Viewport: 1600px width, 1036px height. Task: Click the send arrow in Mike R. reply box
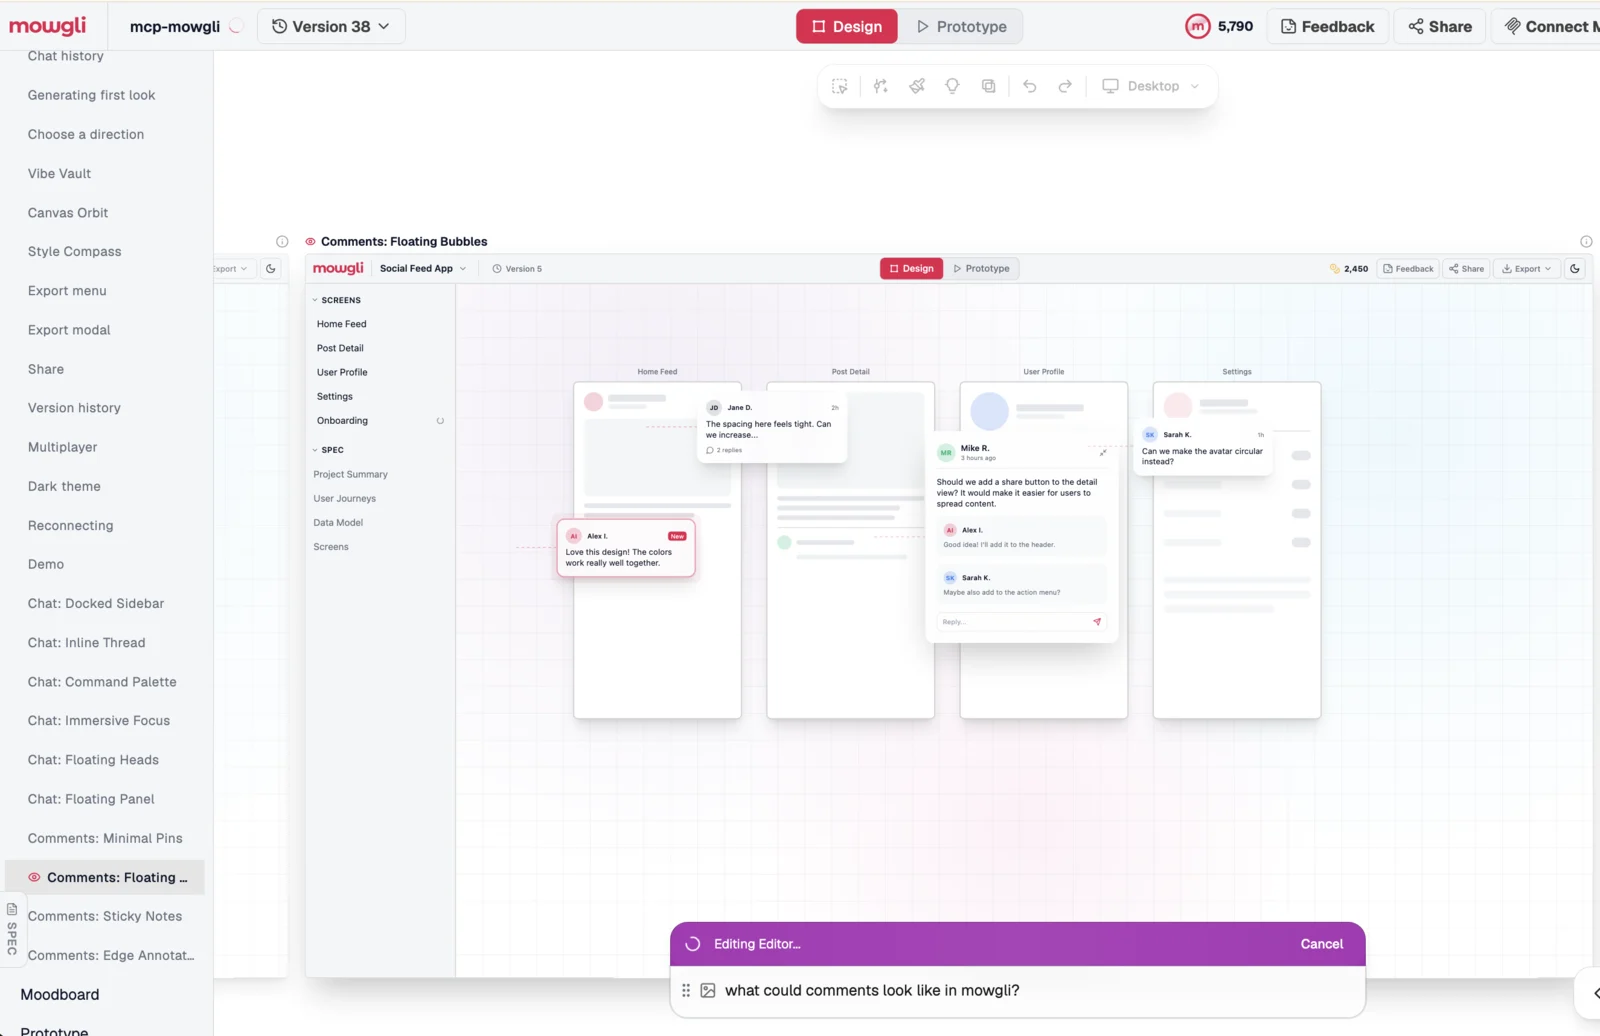(x=1097, y=622)
